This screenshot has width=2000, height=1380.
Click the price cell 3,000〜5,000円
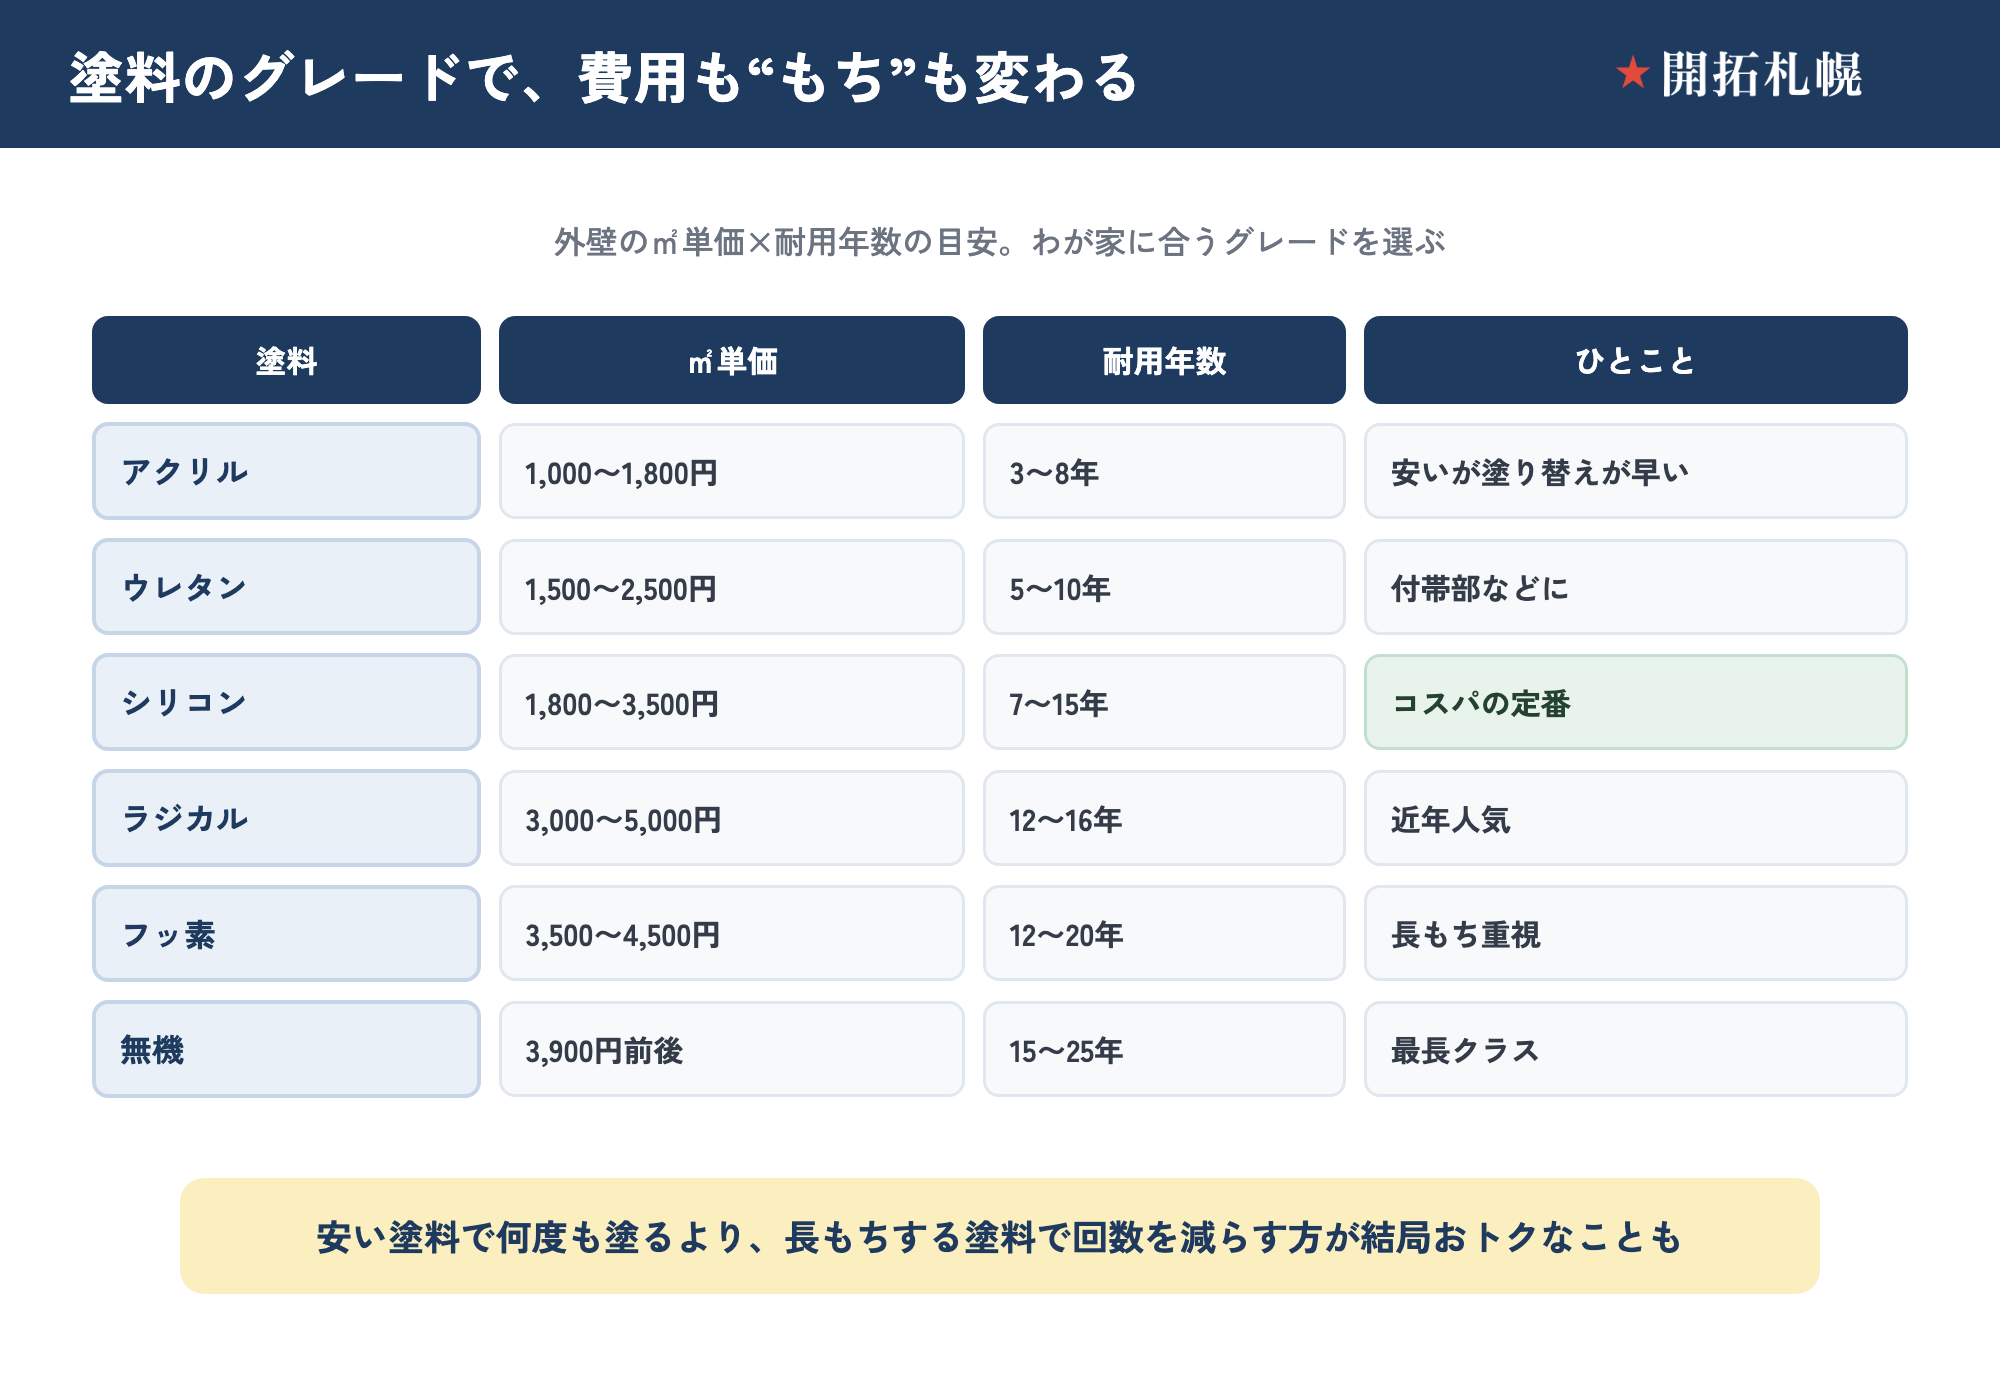732,818
